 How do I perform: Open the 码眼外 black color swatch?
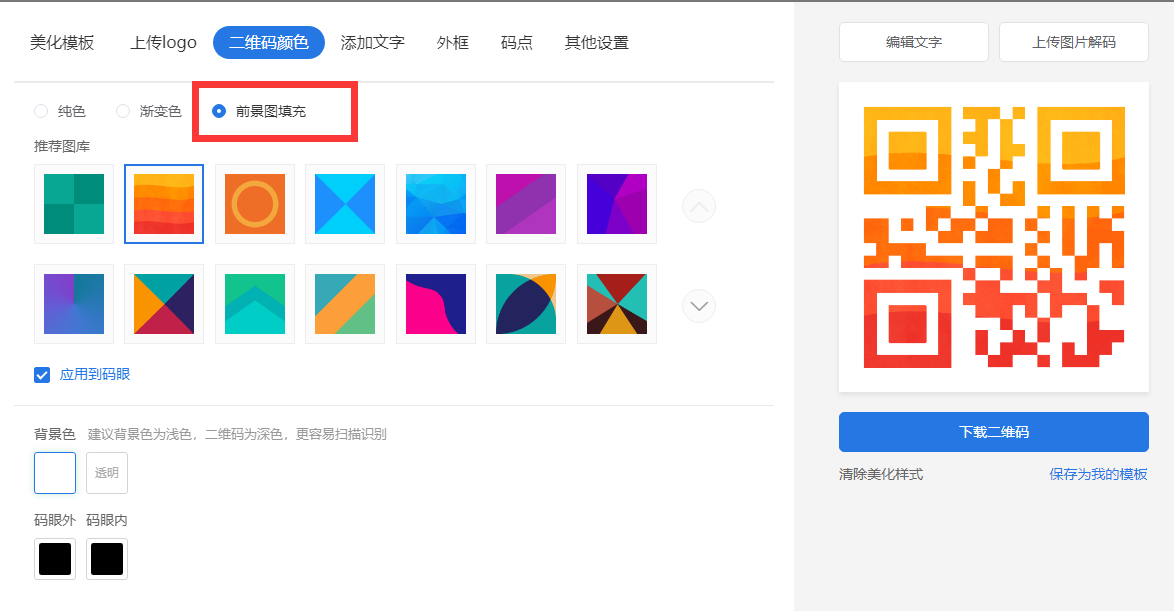55,559
